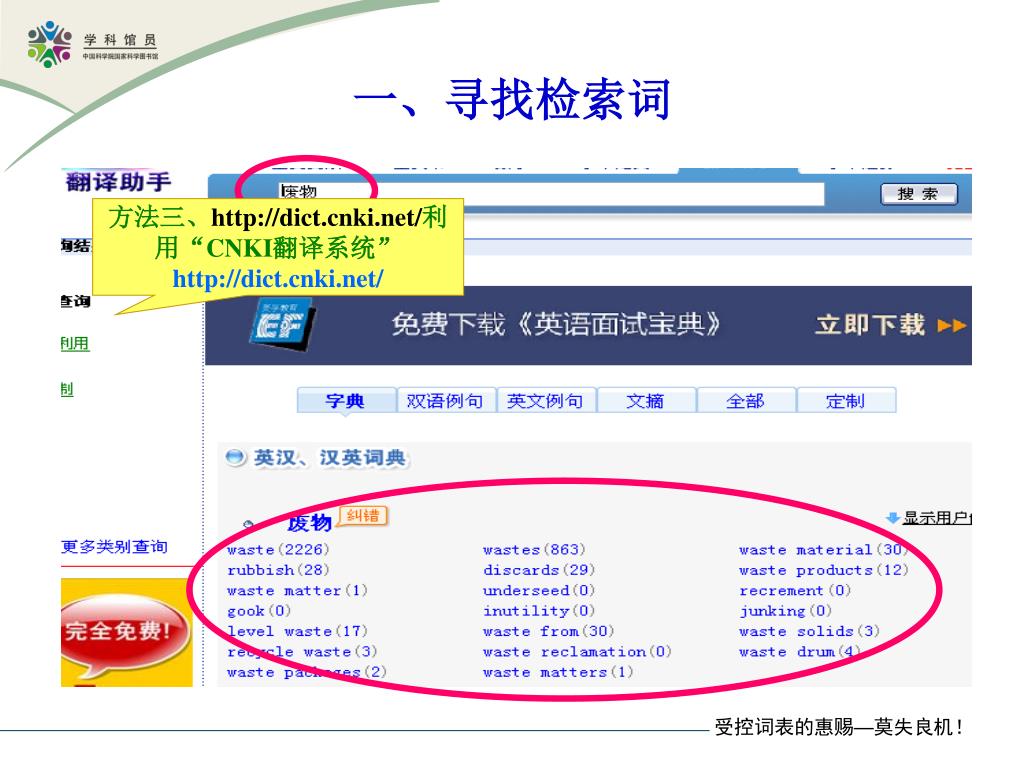The width and height of the screenshot is (1024, 768).
Task: Open the discards(29) link
Action: (x=539, y=570)
